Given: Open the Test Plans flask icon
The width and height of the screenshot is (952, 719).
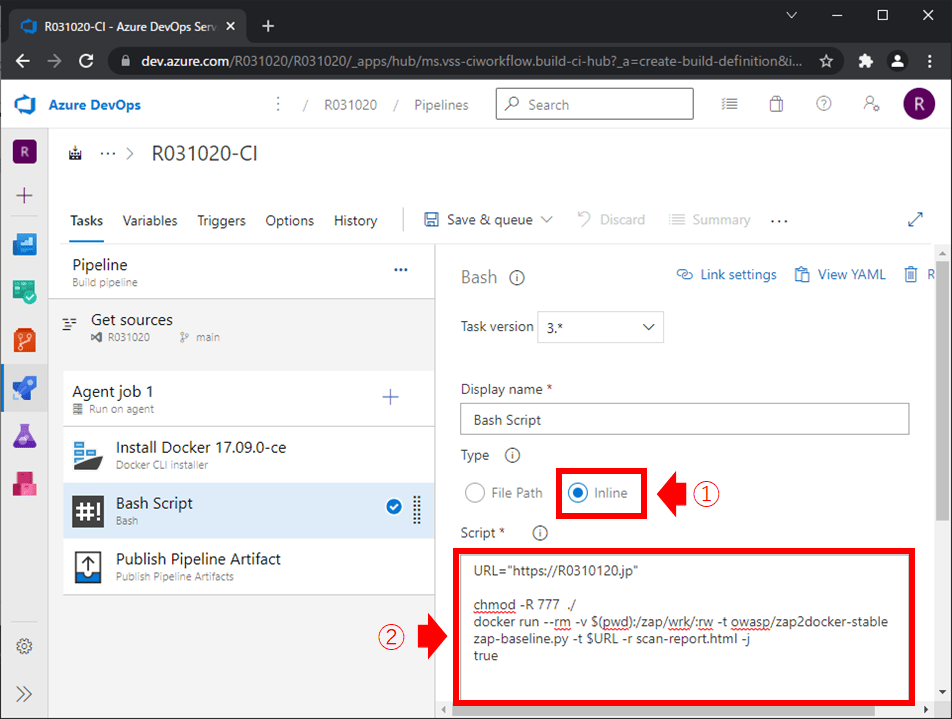Looking at the screenshot, I should 25,436.
